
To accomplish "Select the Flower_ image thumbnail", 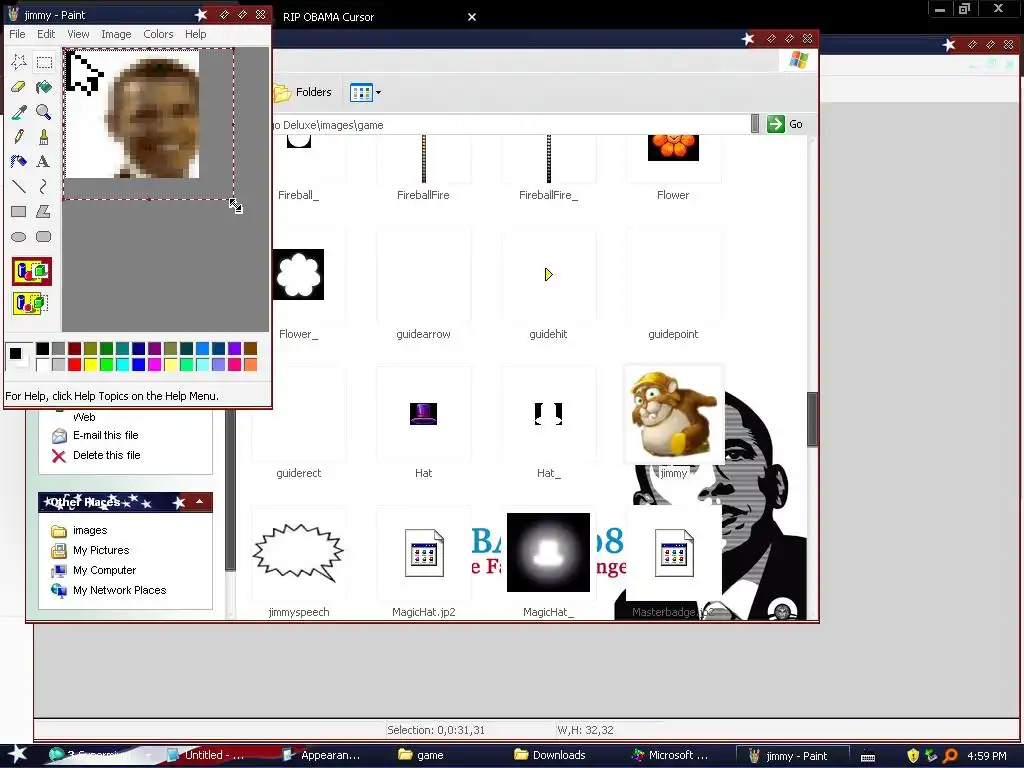I will [298, 275].
